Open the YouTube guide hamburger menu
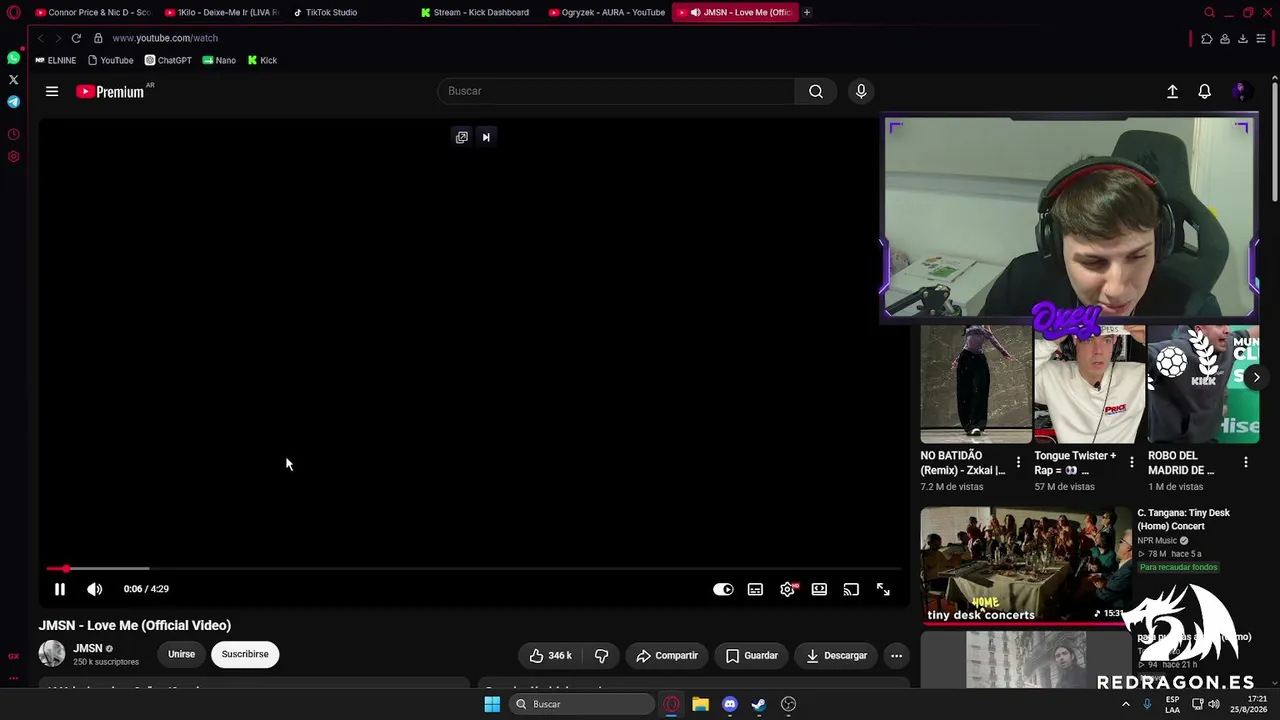Screen dimensions: 1280x720 [52, 91]
